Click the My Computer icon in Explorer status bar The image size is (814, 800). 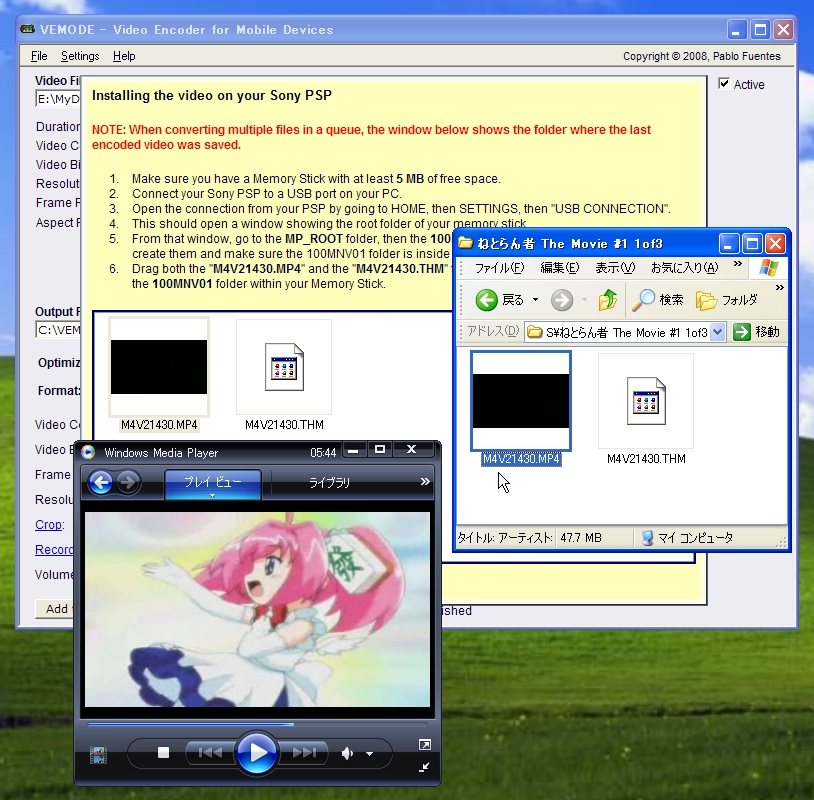(647, 538)
